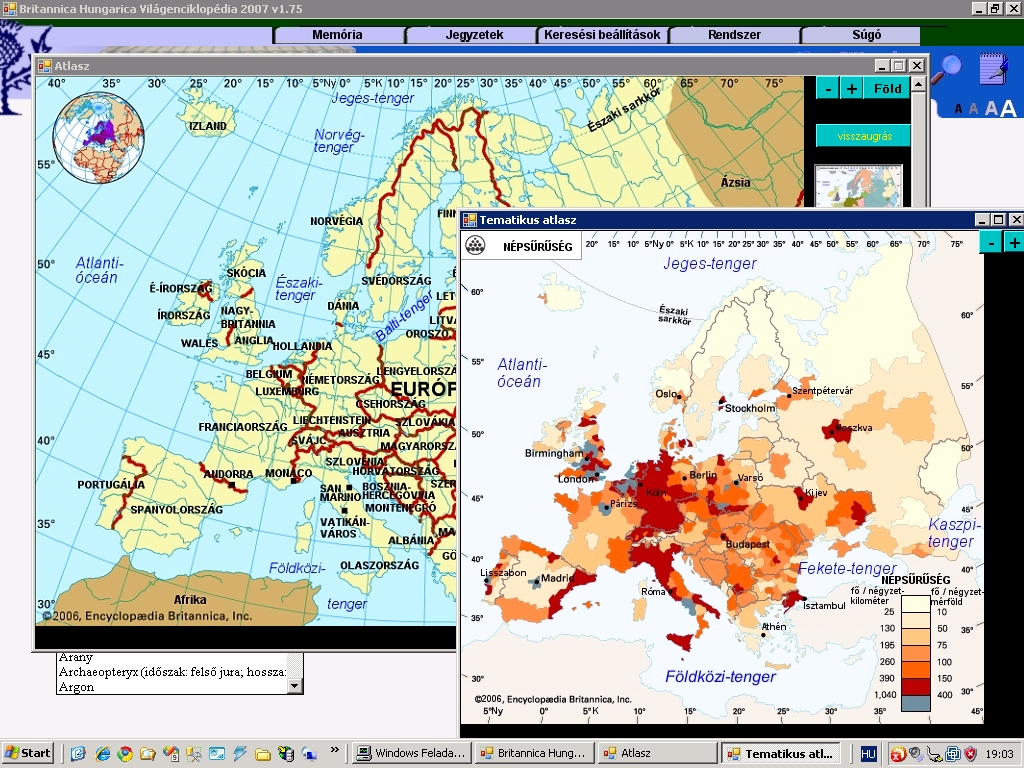Select the smallest black A font size

click(958, 109)
